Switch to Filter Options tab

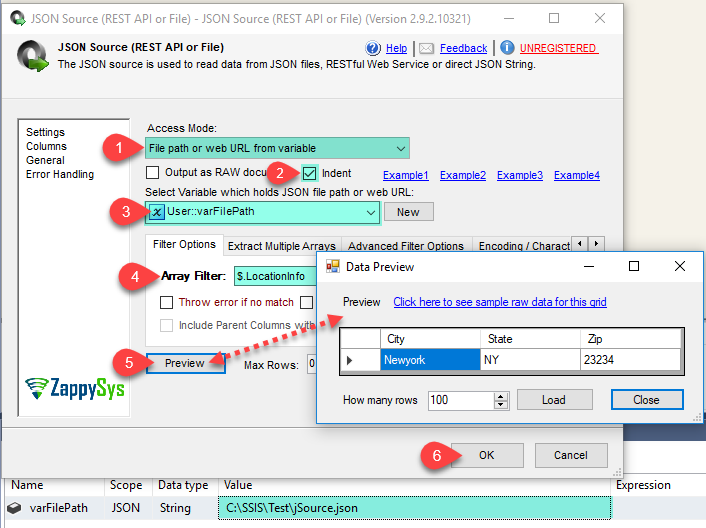coord(184,244)
